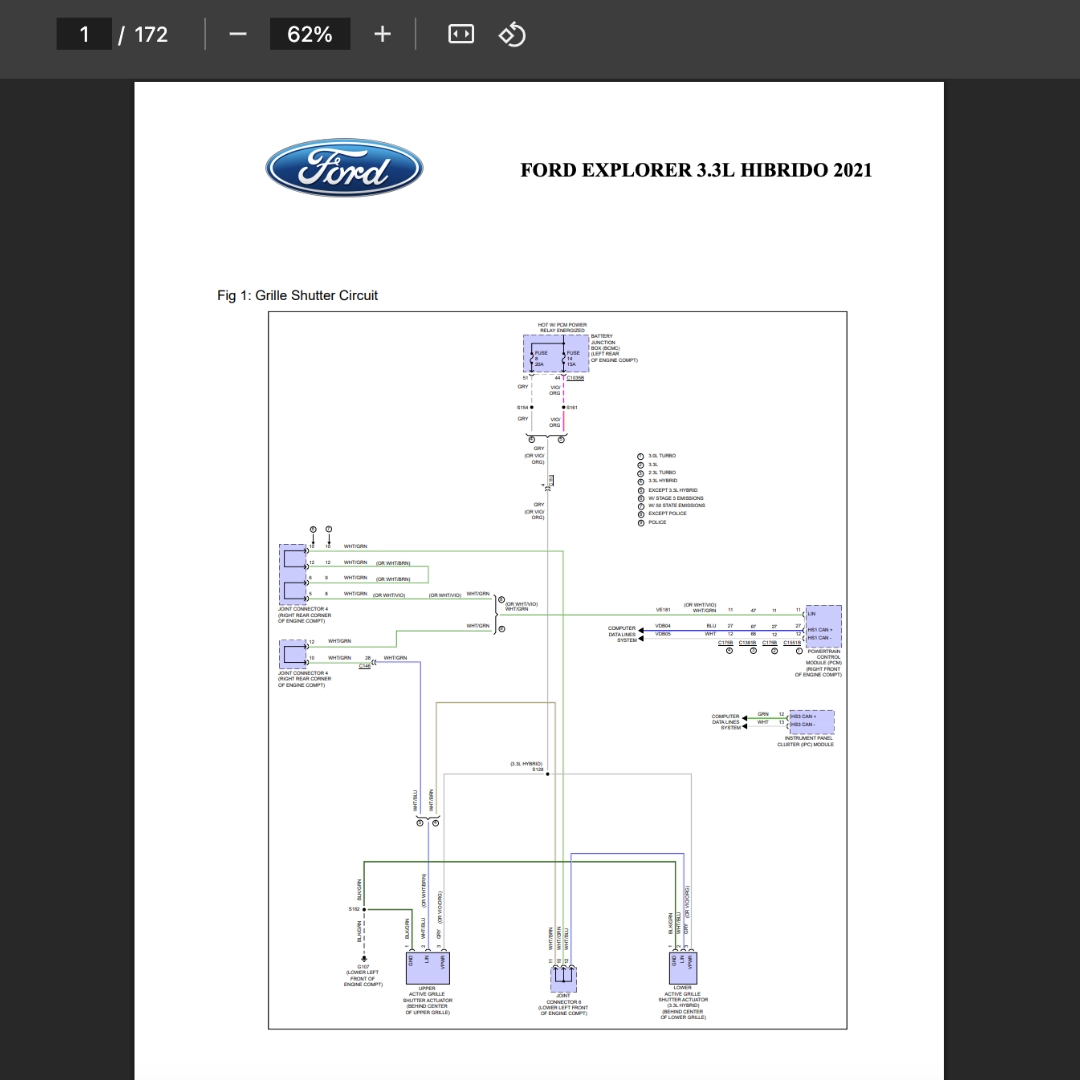Click the Powertrain Control Module block
1080x1080 pixels.
(824, 626)
